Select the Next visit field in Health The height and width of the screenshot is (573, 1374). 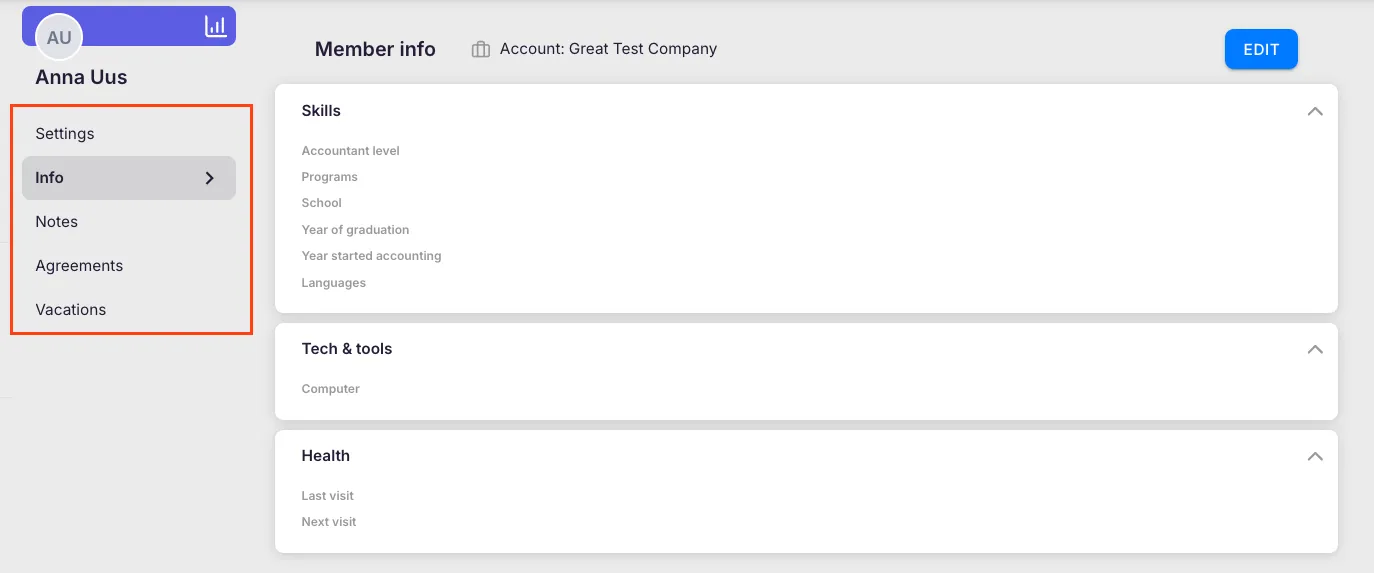(329, 522)
